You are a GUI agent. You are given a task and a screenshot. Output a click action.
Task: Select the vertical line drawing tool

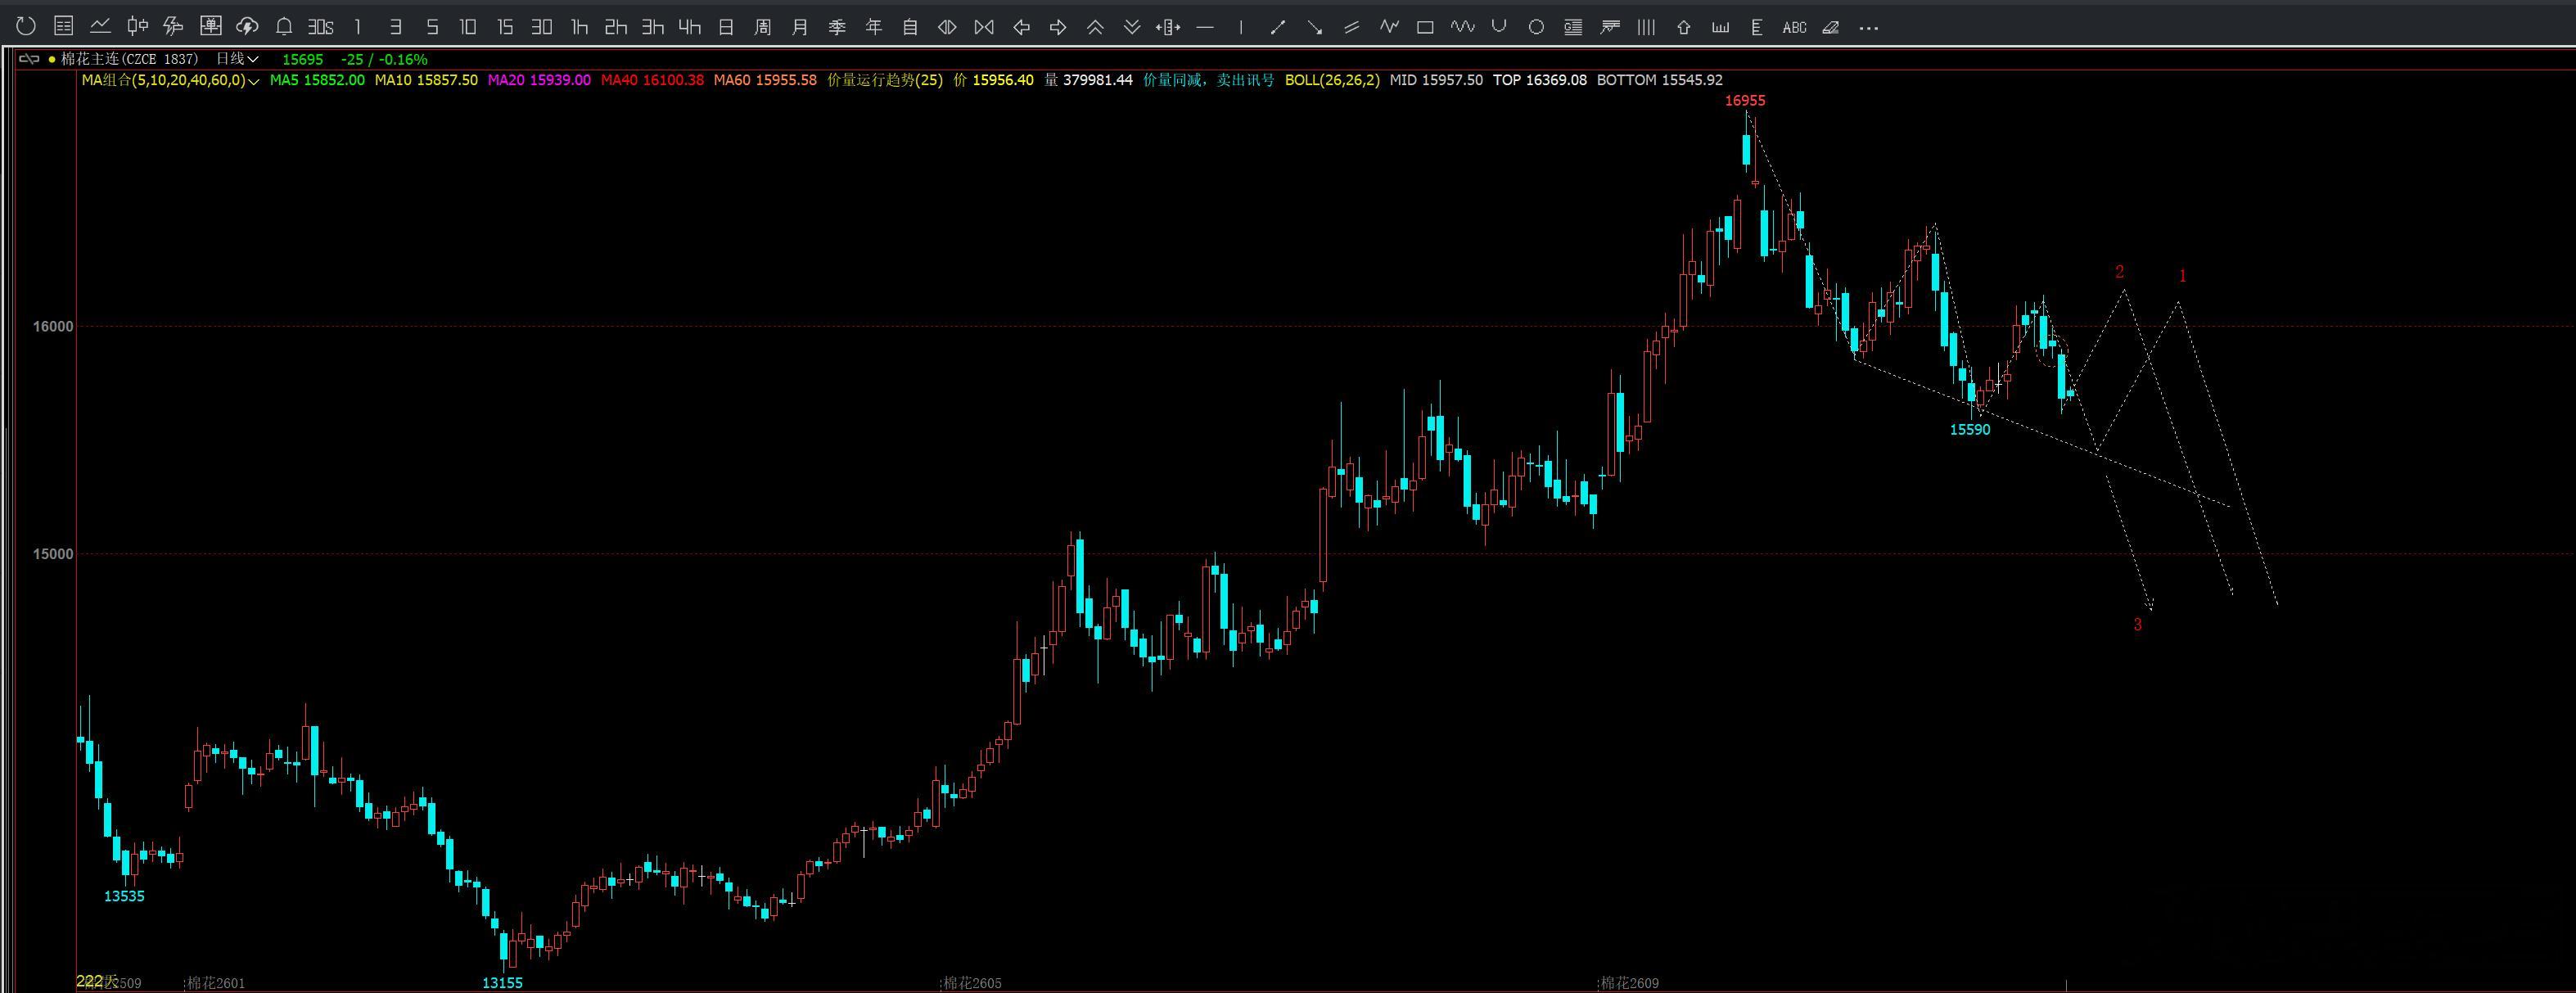point(1241,28)
